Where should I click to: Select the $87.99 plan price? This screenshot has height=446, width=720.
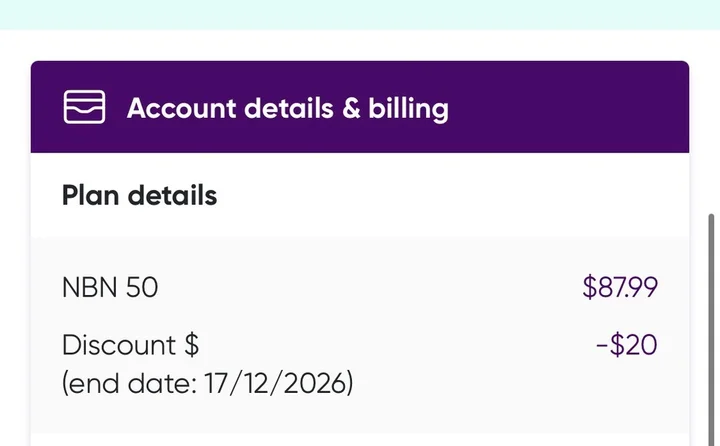coord(620,288)
